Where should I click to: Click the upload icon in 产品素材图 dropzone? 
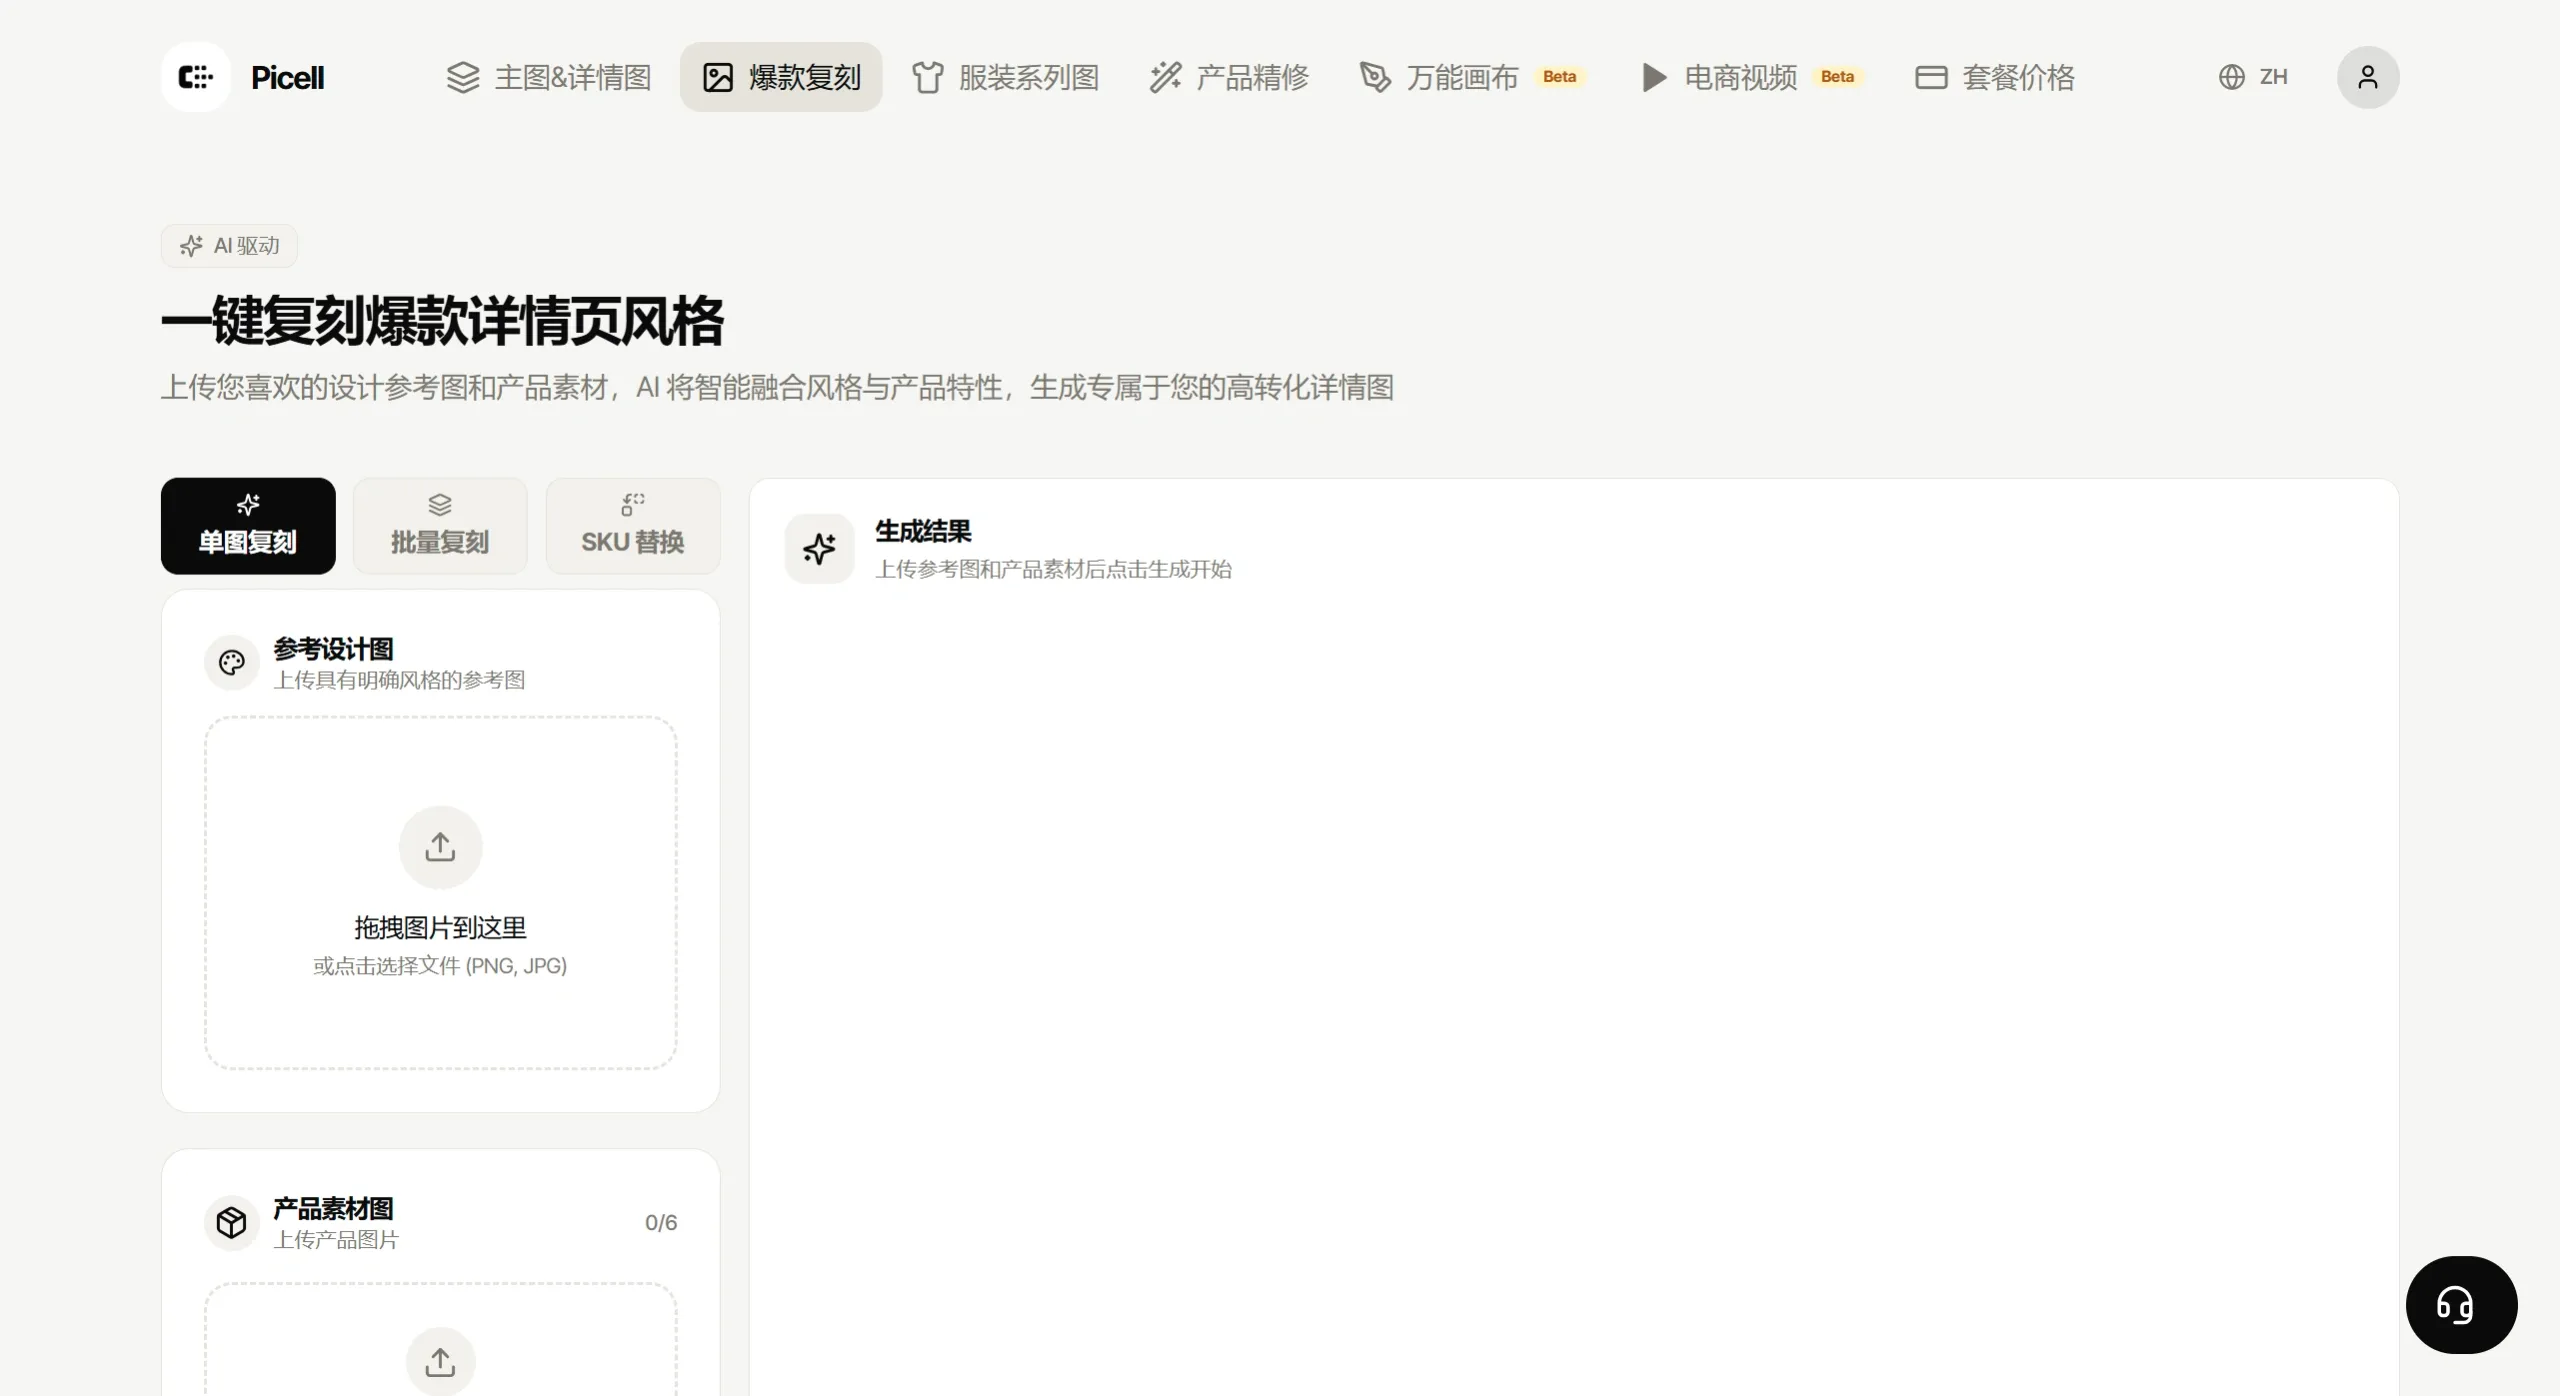441,1362
